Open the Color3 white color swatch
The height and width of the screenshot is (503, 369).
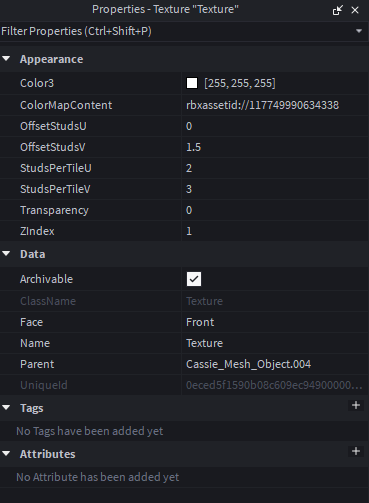pyautogui.click(x=192, y=83)
